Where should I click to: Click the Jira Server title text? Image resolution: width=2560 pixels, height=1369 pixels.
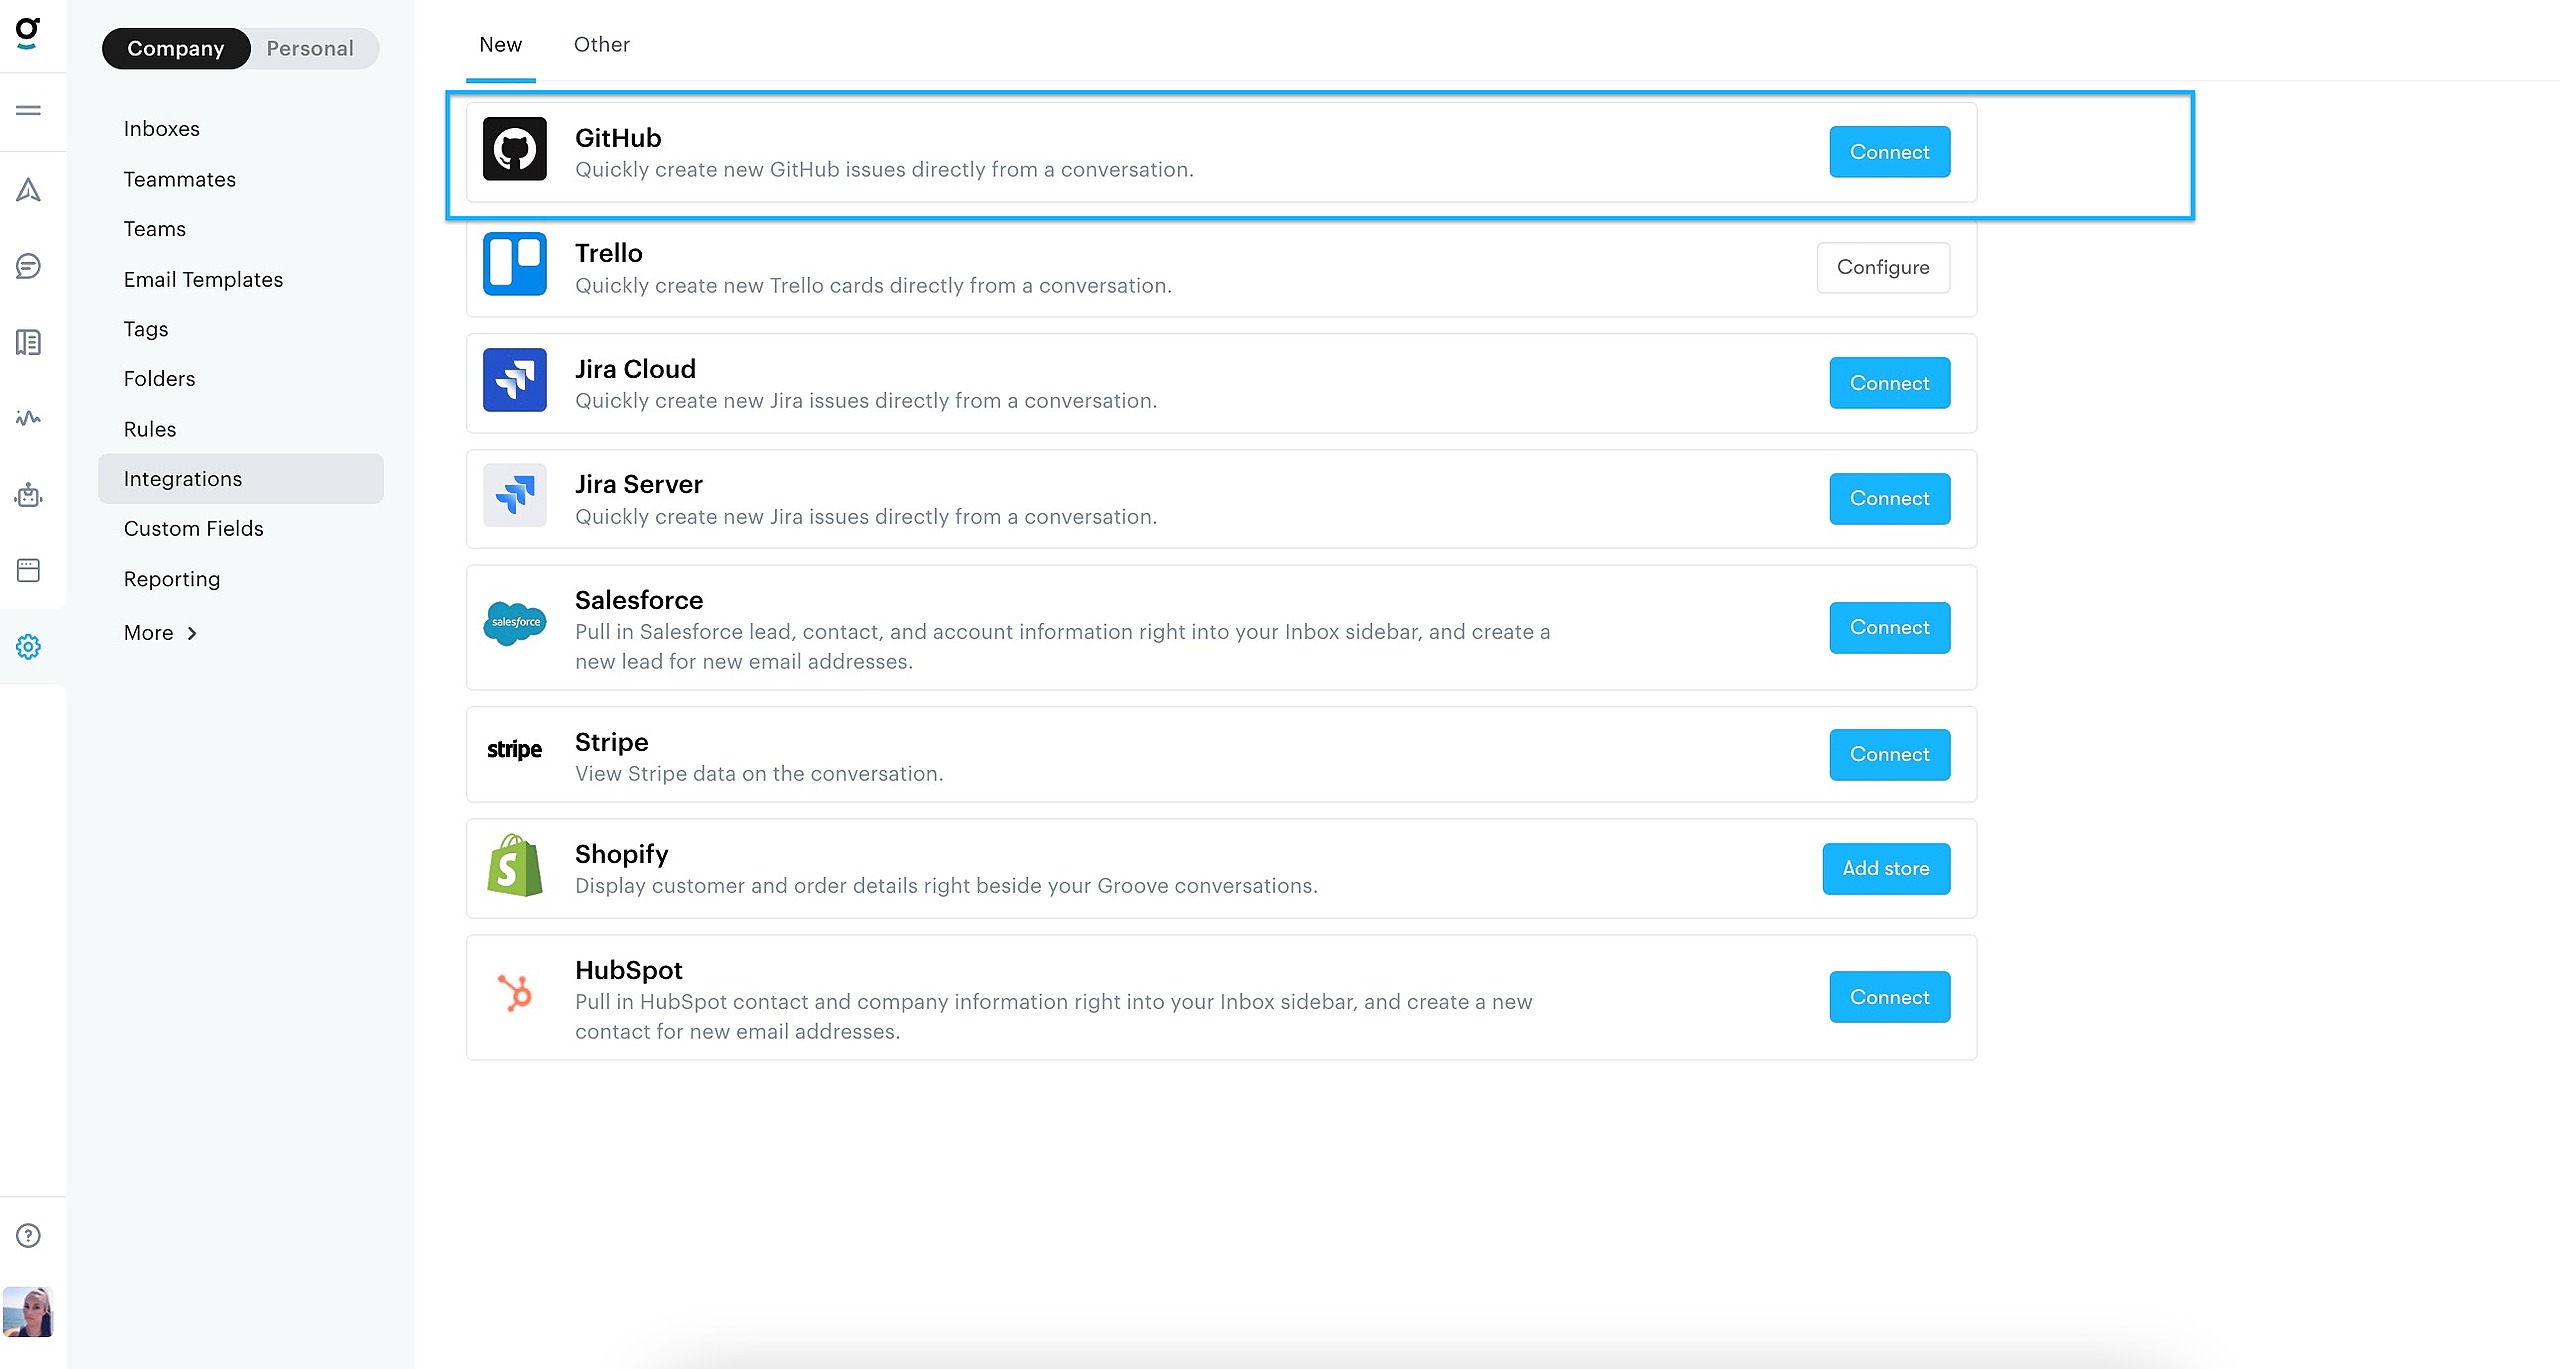pos(639,484)
